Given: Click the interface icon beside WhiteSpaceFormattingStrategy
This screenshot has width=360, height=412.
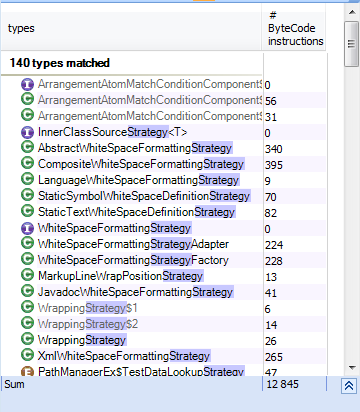Looking at the screenshot, I should pyautogui.click(x=27, y=228).
